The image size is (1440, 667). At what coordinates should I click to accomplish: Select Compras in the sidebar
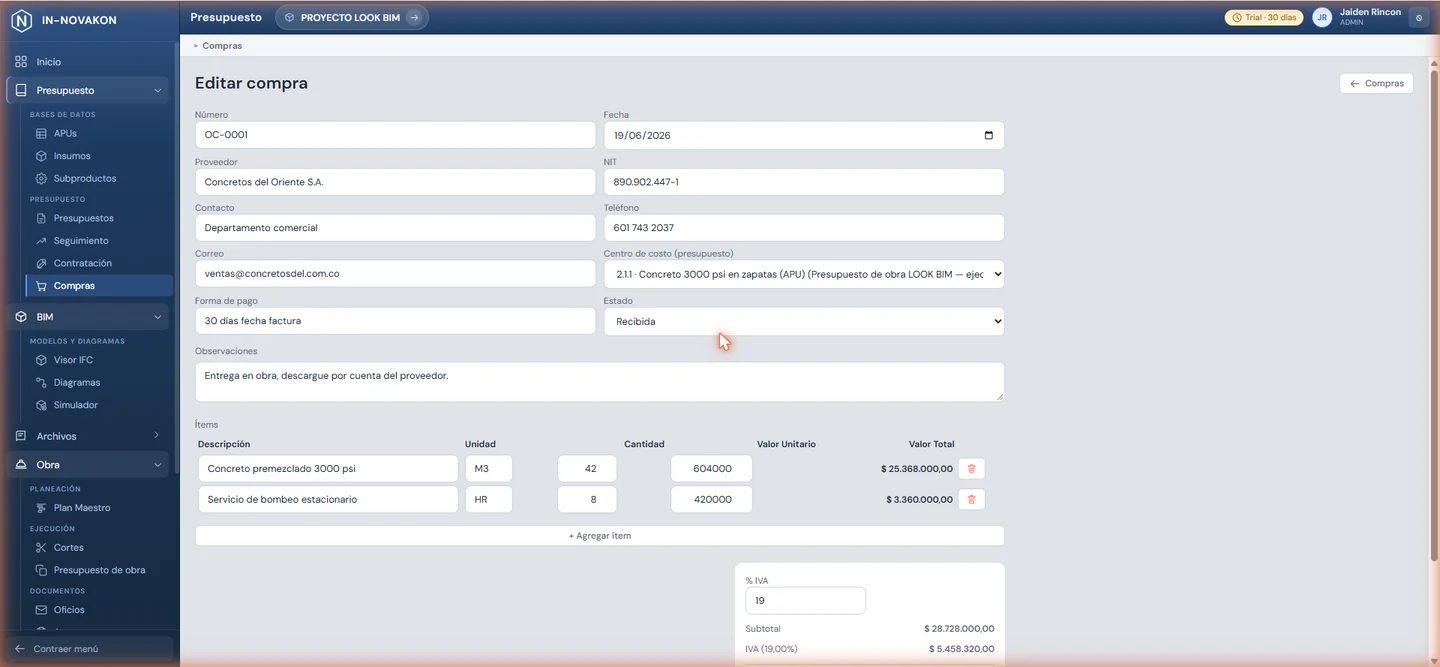pyautogui.click(x=98, y=286)
